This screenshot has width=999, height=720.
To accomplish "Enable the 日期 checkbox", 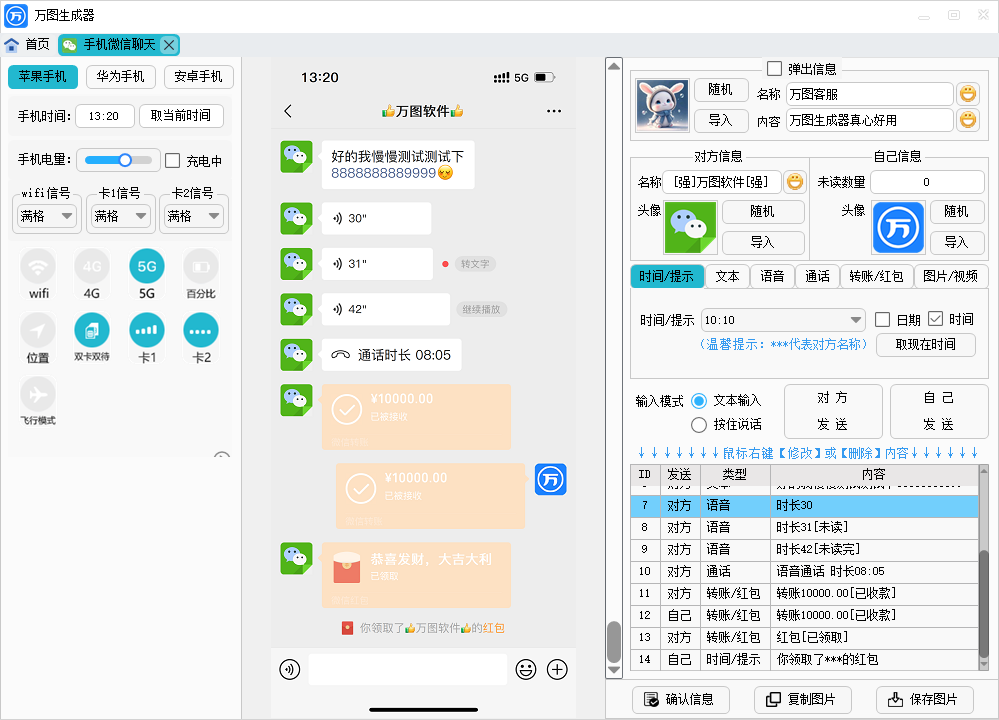I will pos(882,319).
